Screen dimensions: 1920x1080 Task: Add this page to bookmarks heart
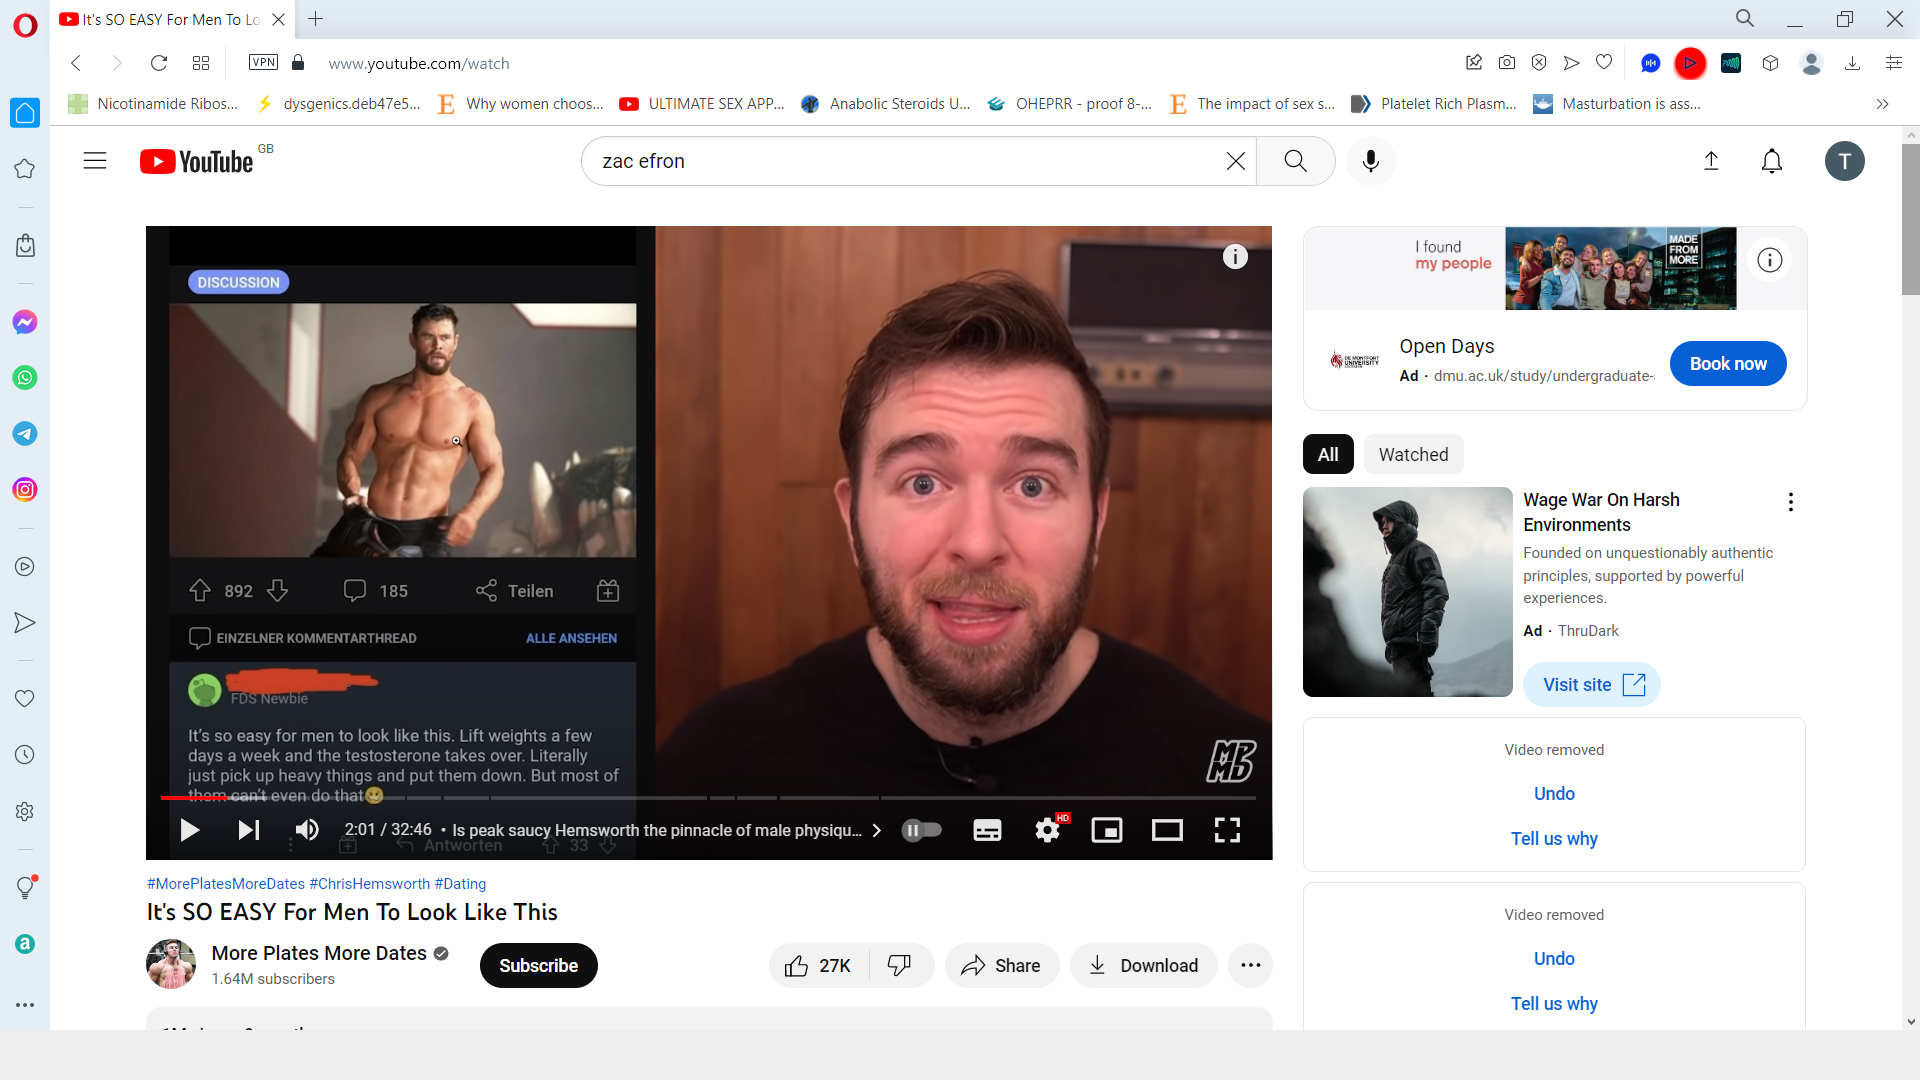point(1604,63)
